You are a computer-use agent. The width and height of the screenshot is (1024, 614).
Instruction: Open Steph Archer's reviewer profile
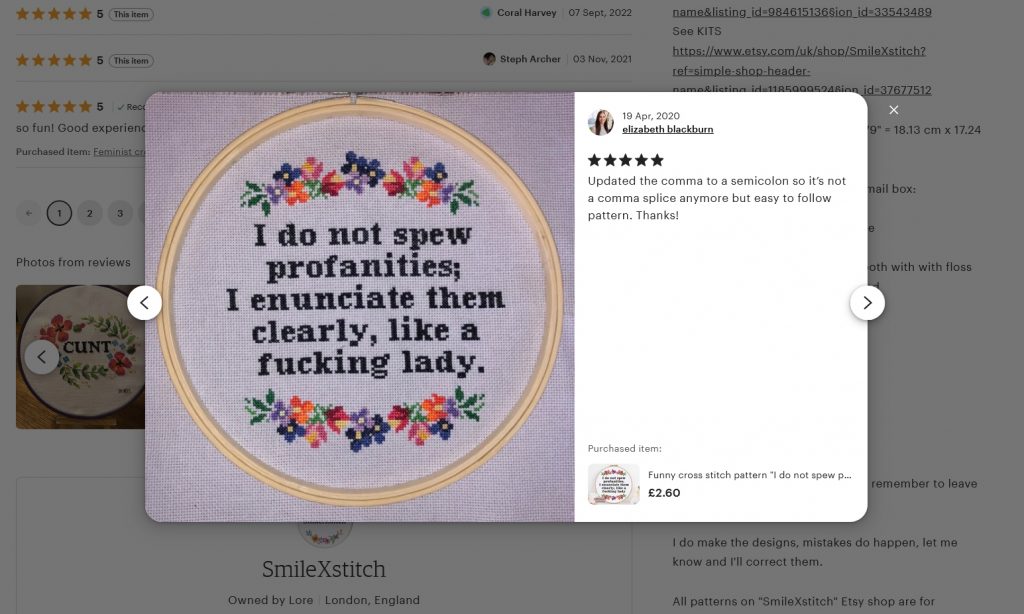click(530, 59)
